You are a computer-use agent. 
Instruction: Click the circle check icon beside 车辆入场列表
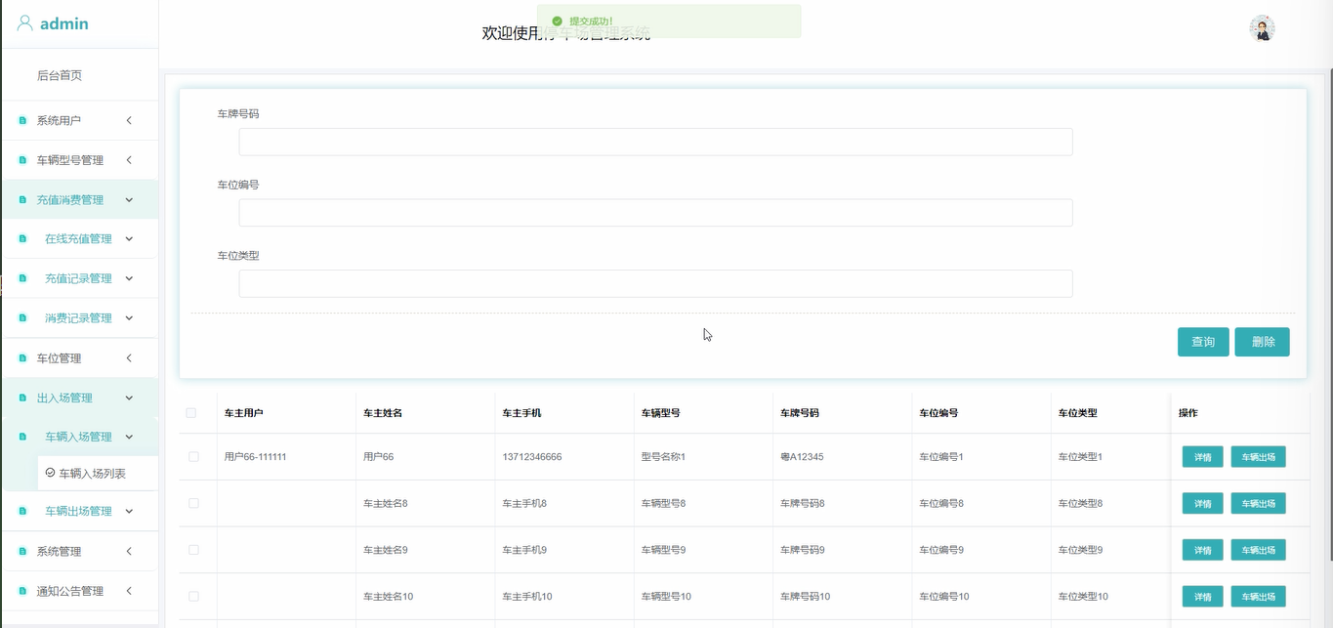(x=50, y=473)
